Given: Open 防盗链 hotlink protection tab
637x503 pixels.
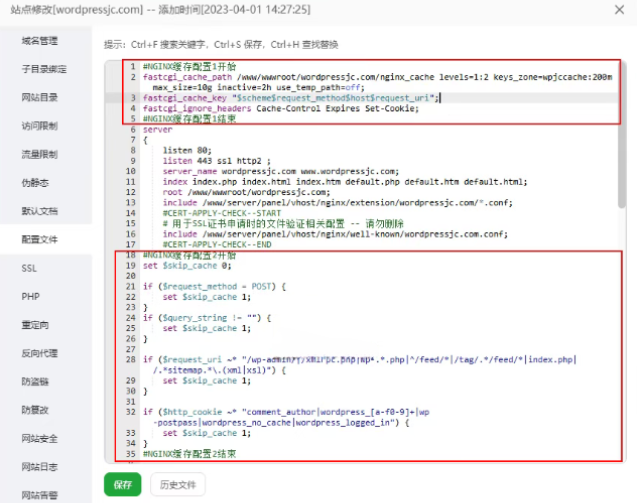Looking at the screenshot, I should click(36, 381).
